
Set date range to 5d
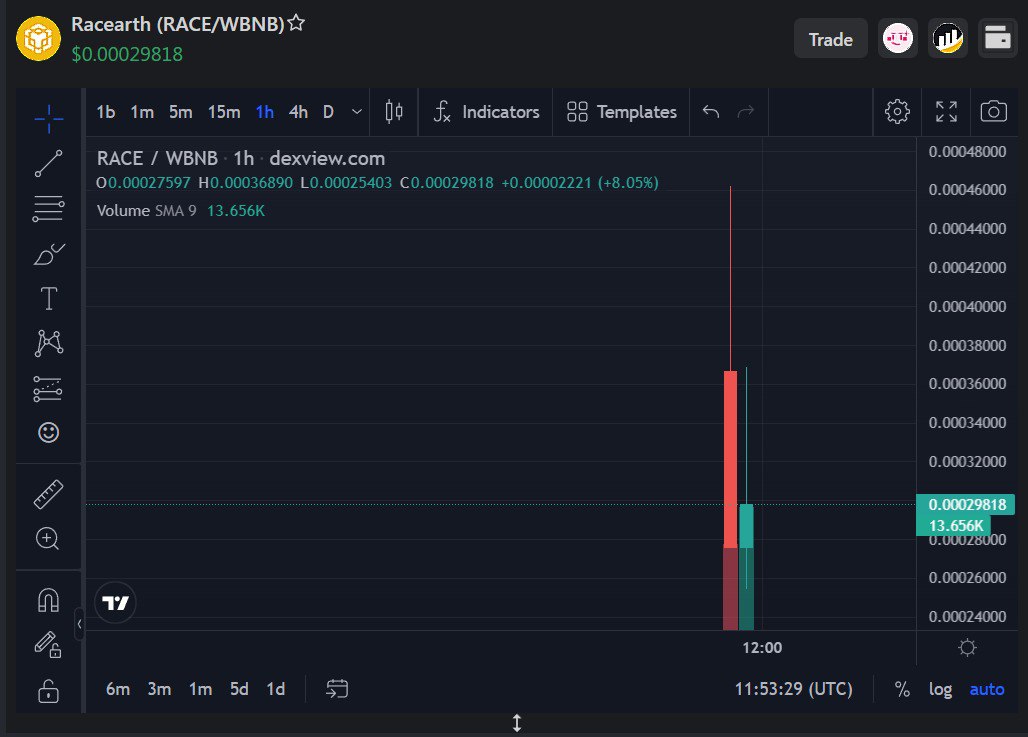point(239,689)
